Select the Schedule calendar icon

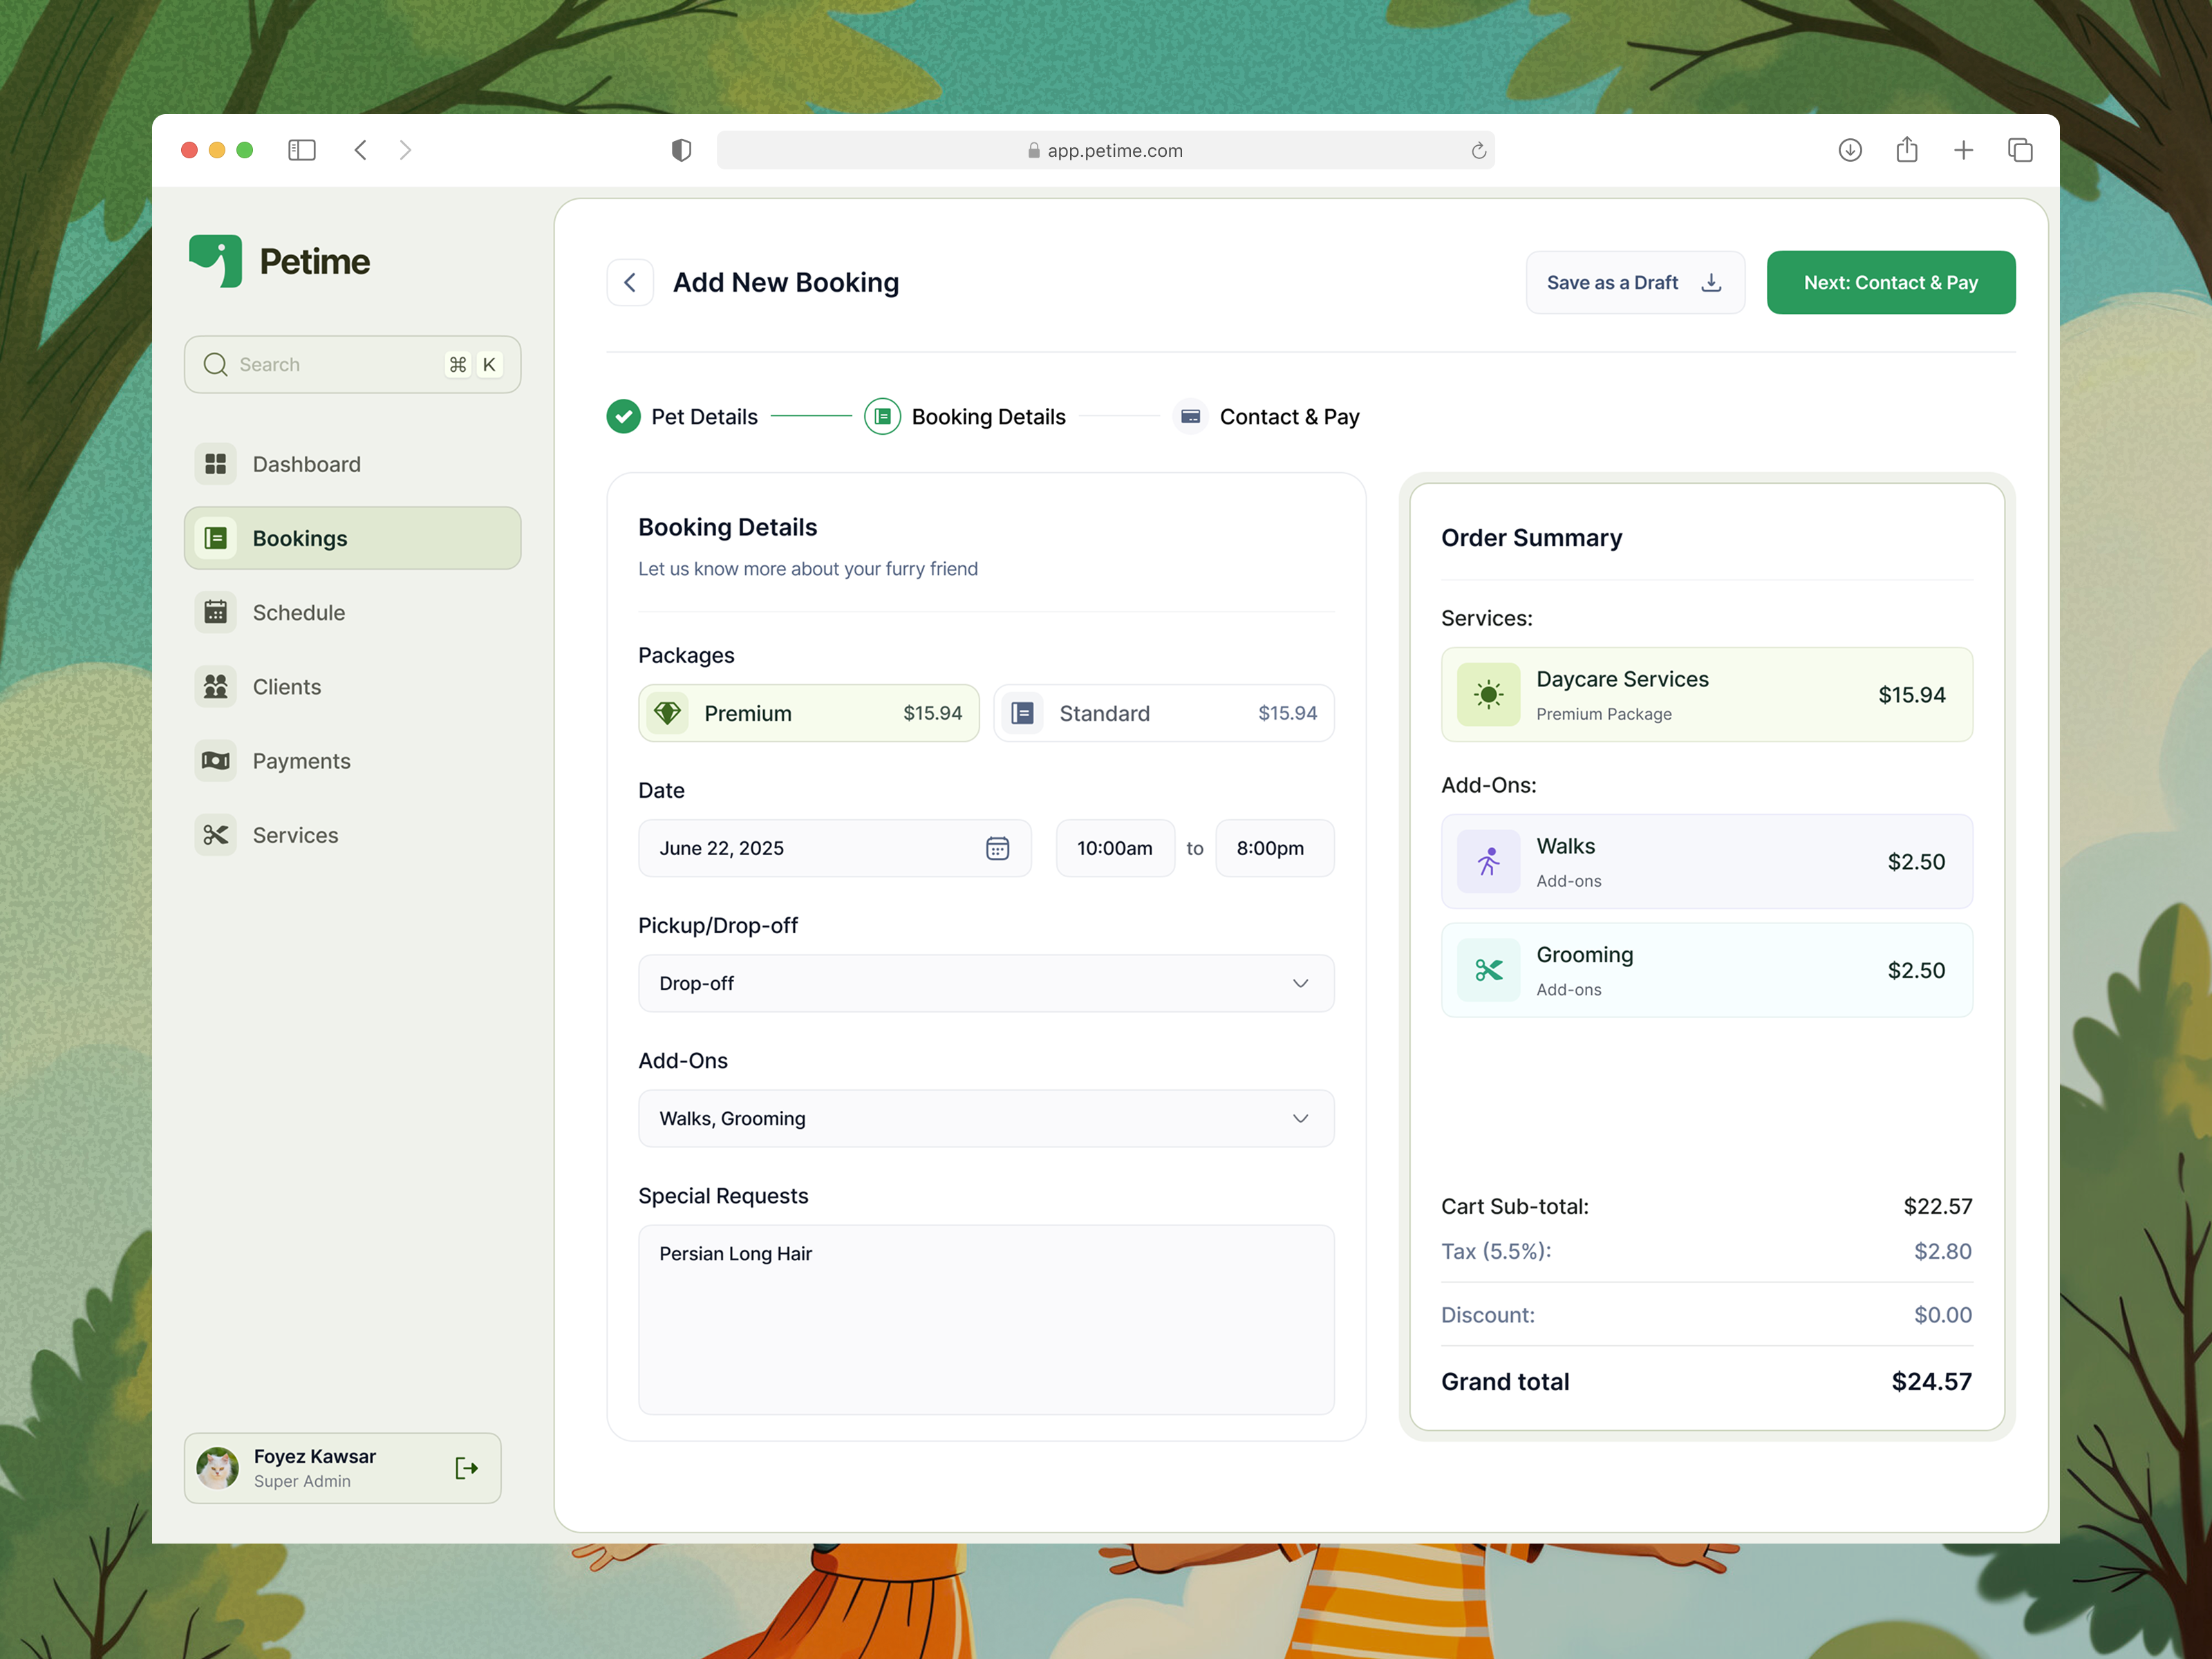[x=215, y=612]
